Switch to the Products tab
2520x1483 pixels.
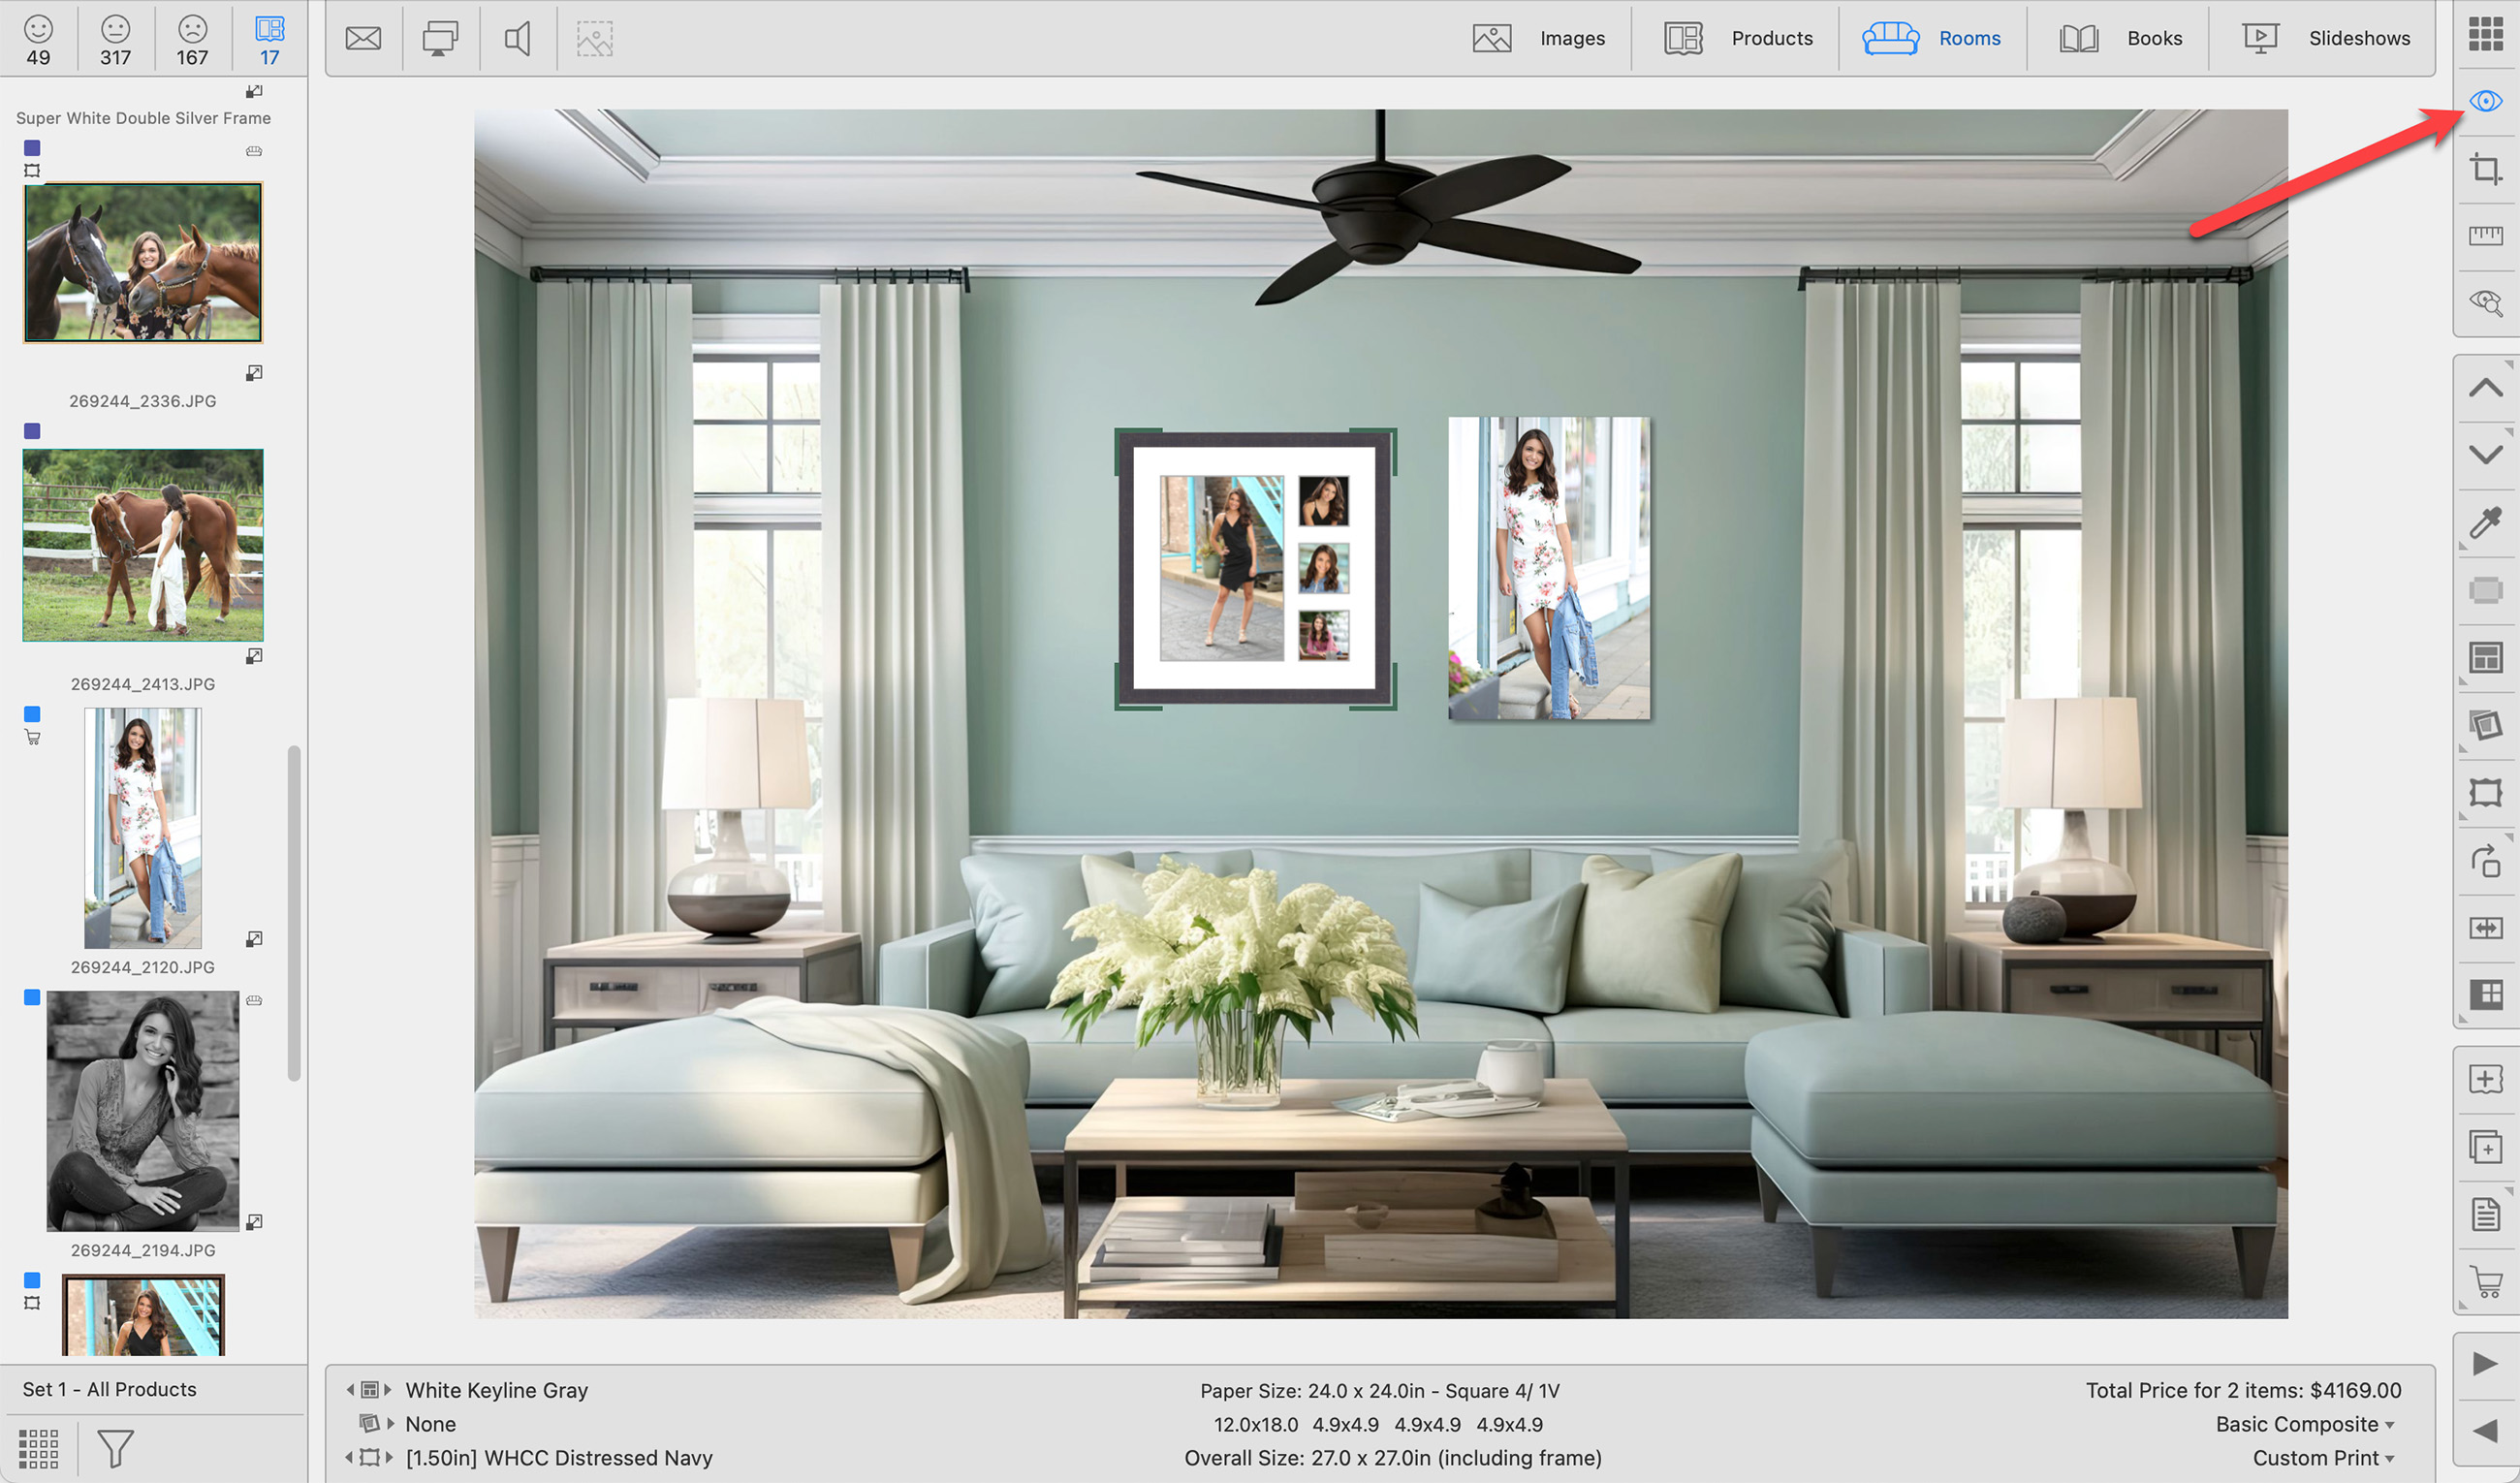(x=1739, y=38)
